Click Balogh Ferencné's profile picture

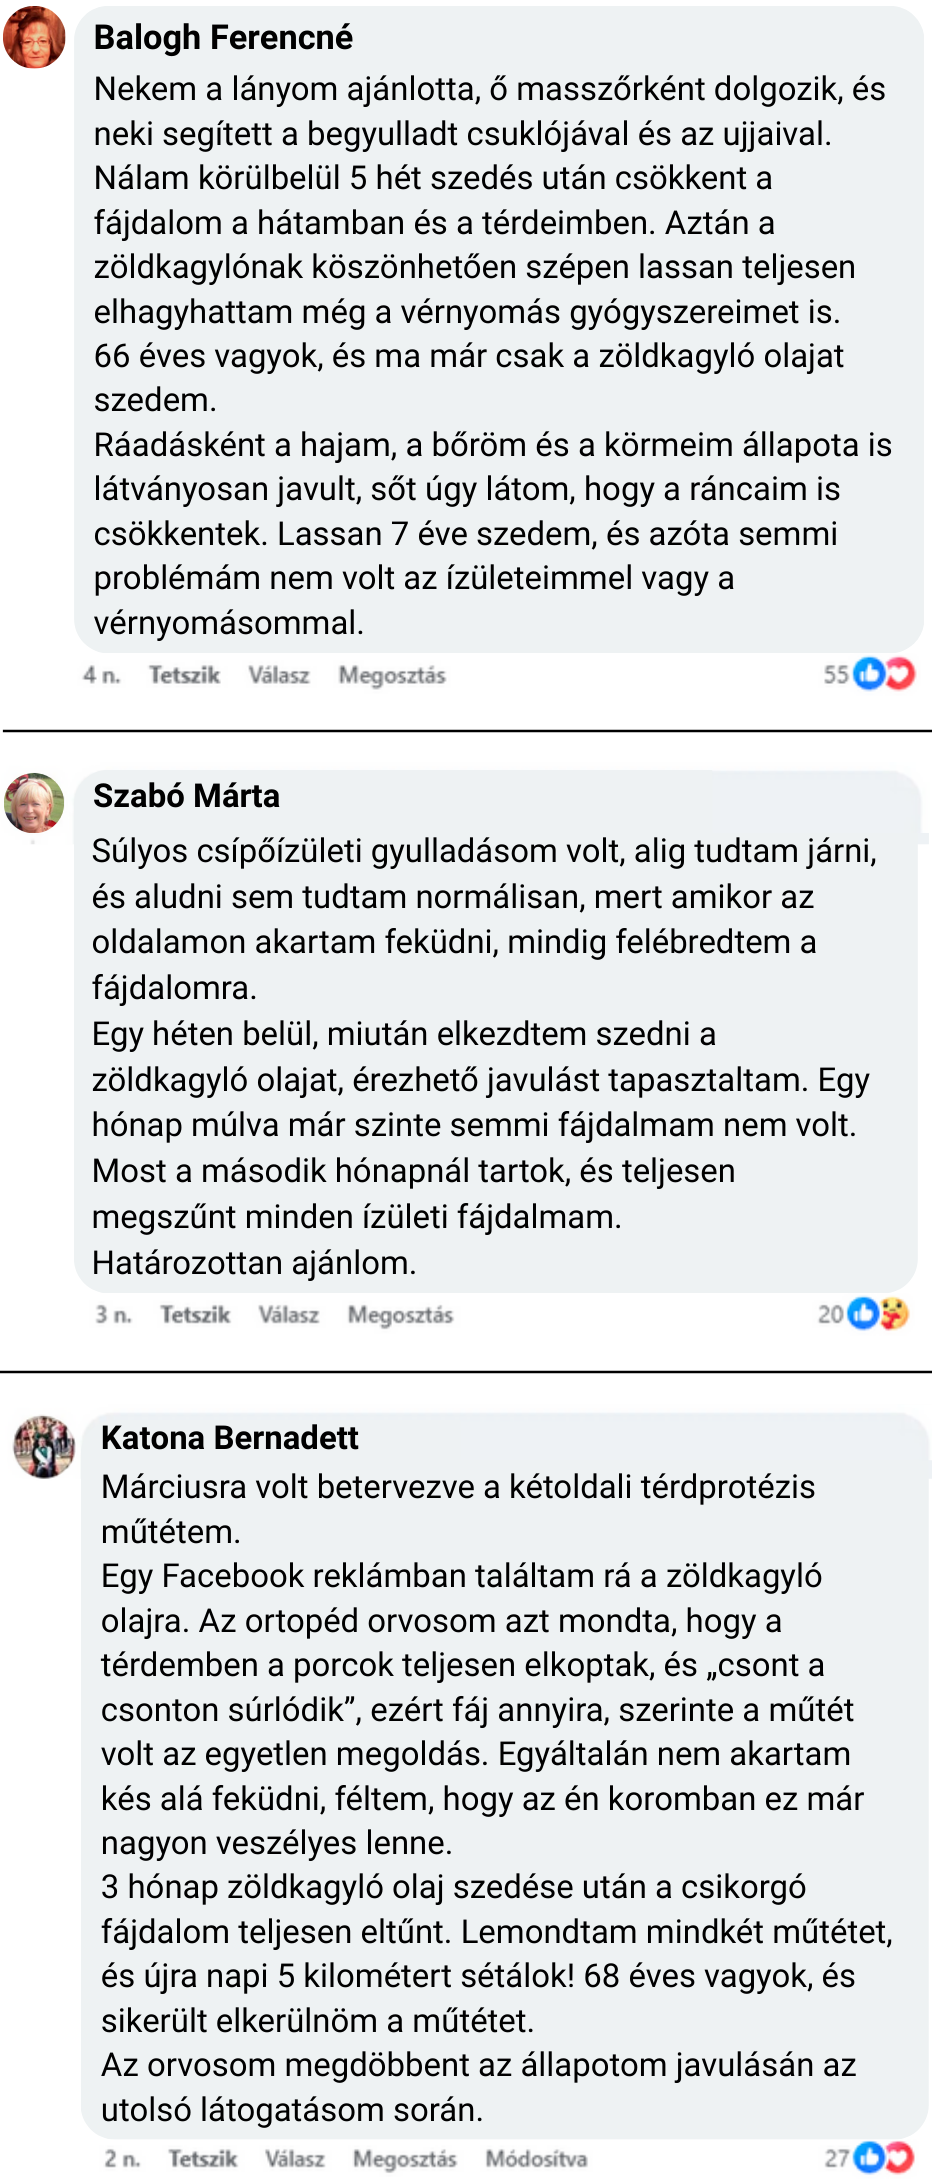coord(35,38)
